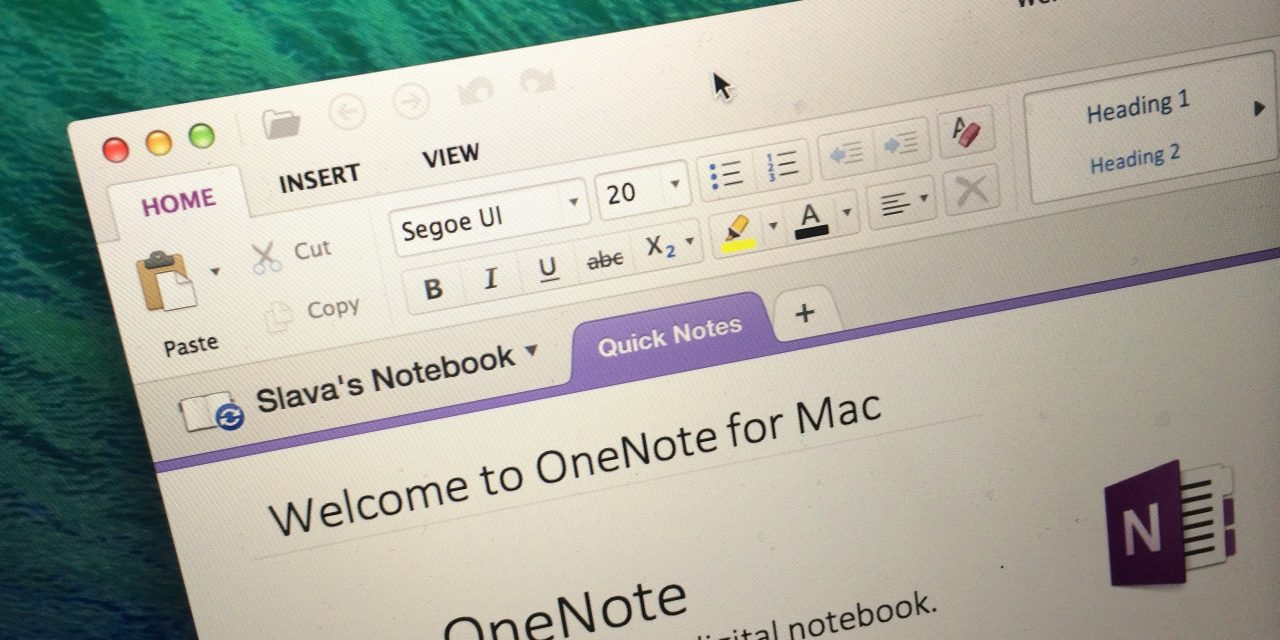Add a new section with the plus button
This screenshot has height=640, width=1280.
click(804, 315)
